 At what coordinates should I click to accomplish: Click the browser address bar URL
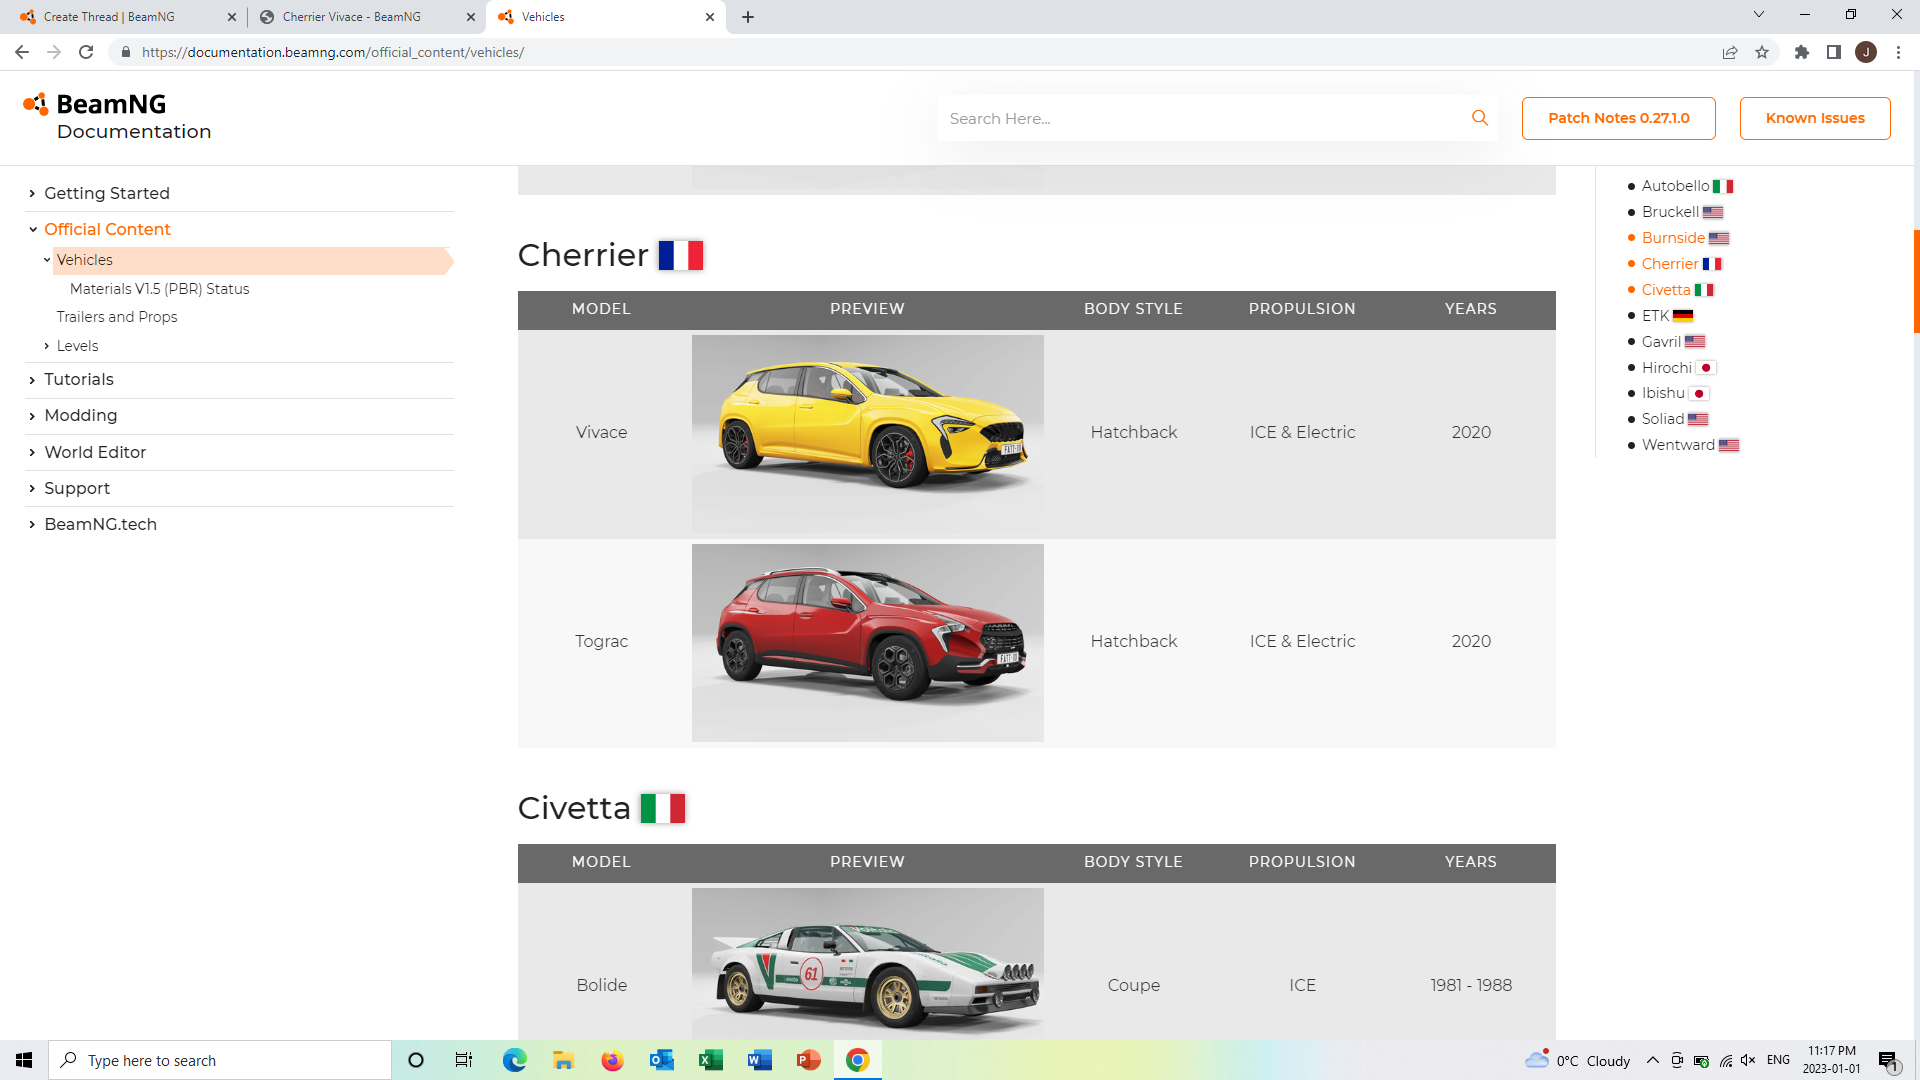(333, 52)
